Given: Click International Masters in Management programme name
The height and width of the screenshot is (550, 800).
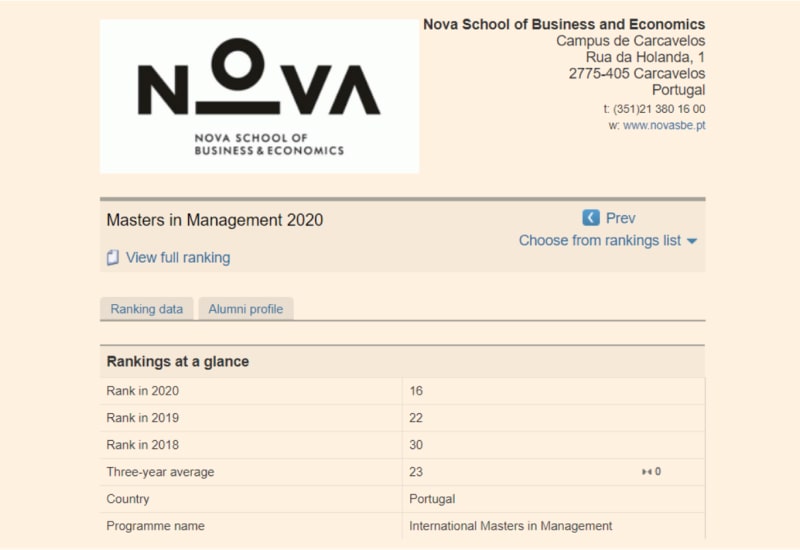Looking at the screenshot, I should tap(511, 526).
